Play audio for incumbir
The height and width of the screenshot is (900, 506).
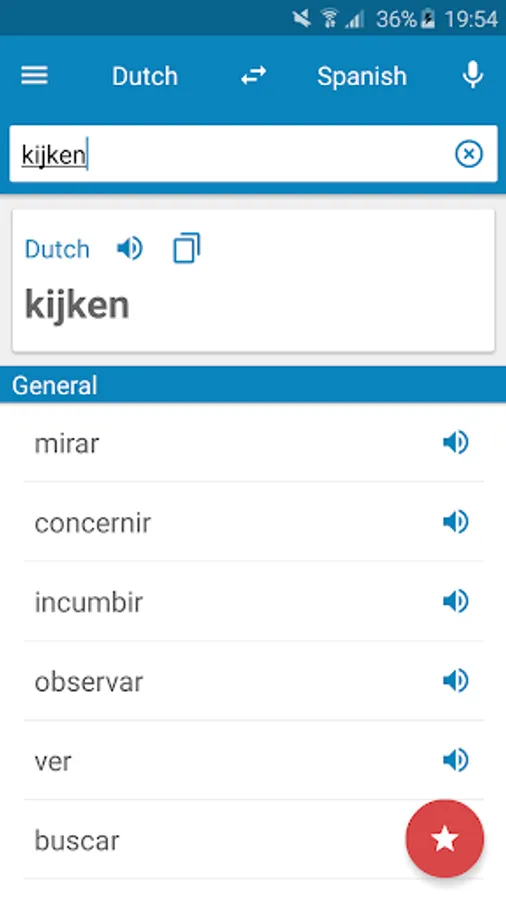(456, 602)
